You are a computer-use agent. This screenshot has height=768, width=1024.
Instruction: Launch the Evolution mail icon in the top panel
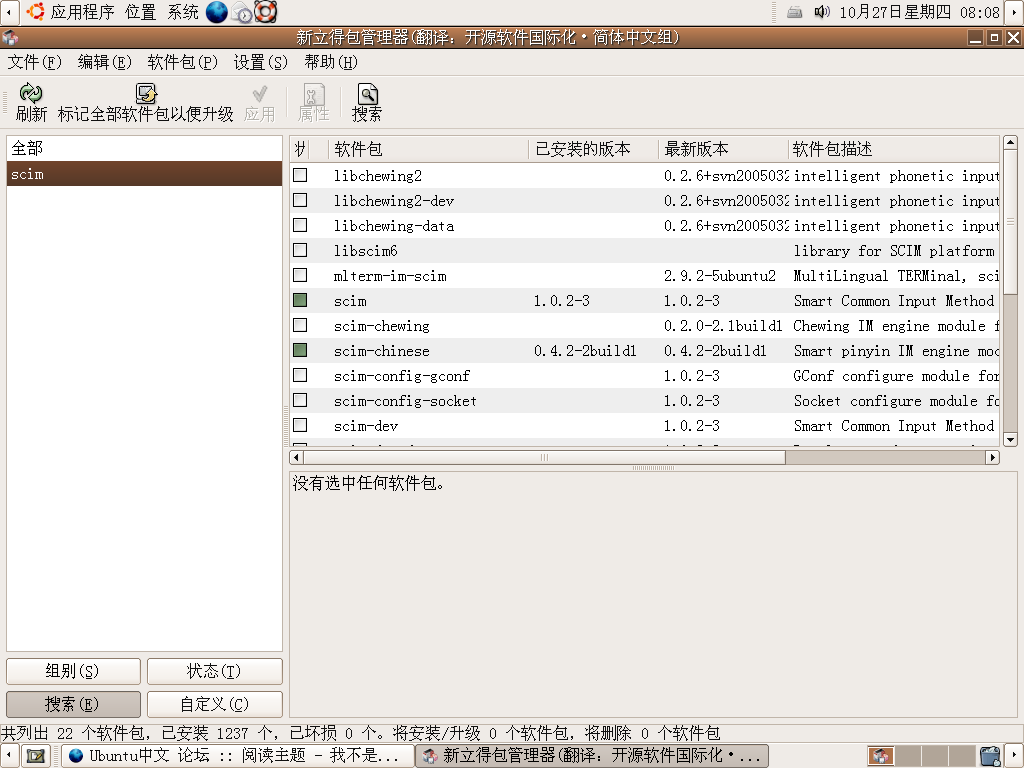[x=241, y=12]
